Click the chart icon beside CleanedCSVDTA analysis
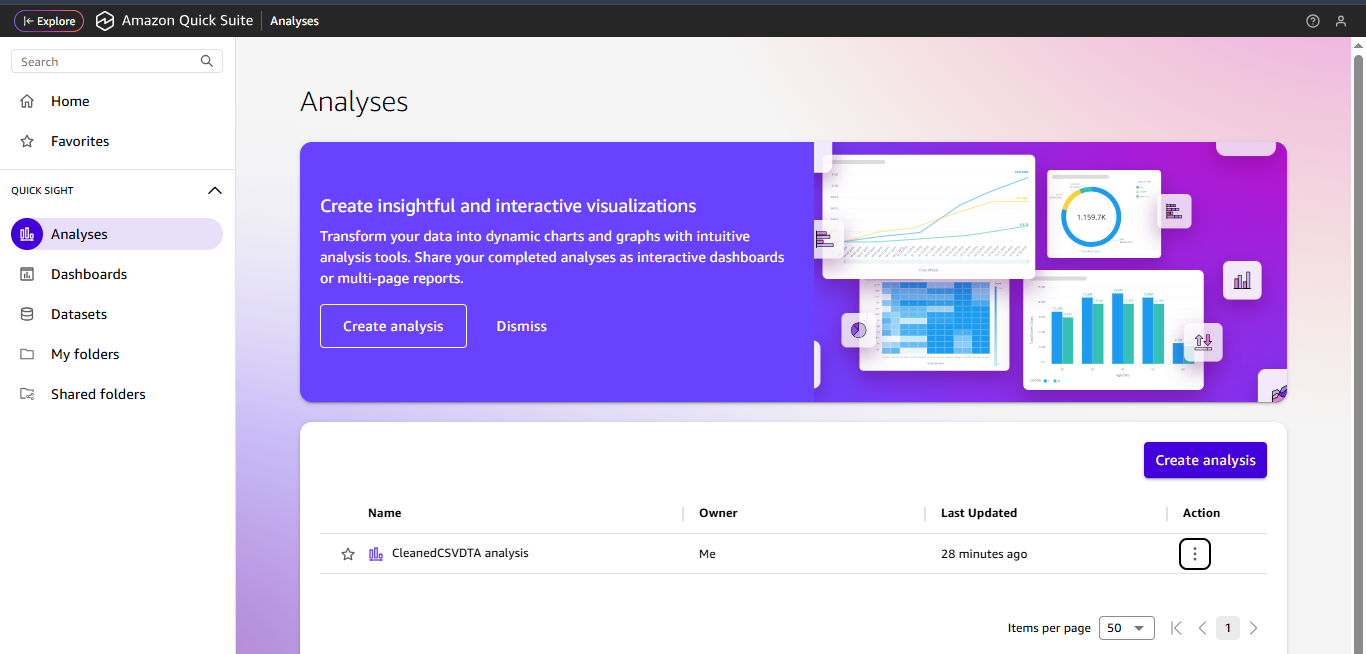 375,553
